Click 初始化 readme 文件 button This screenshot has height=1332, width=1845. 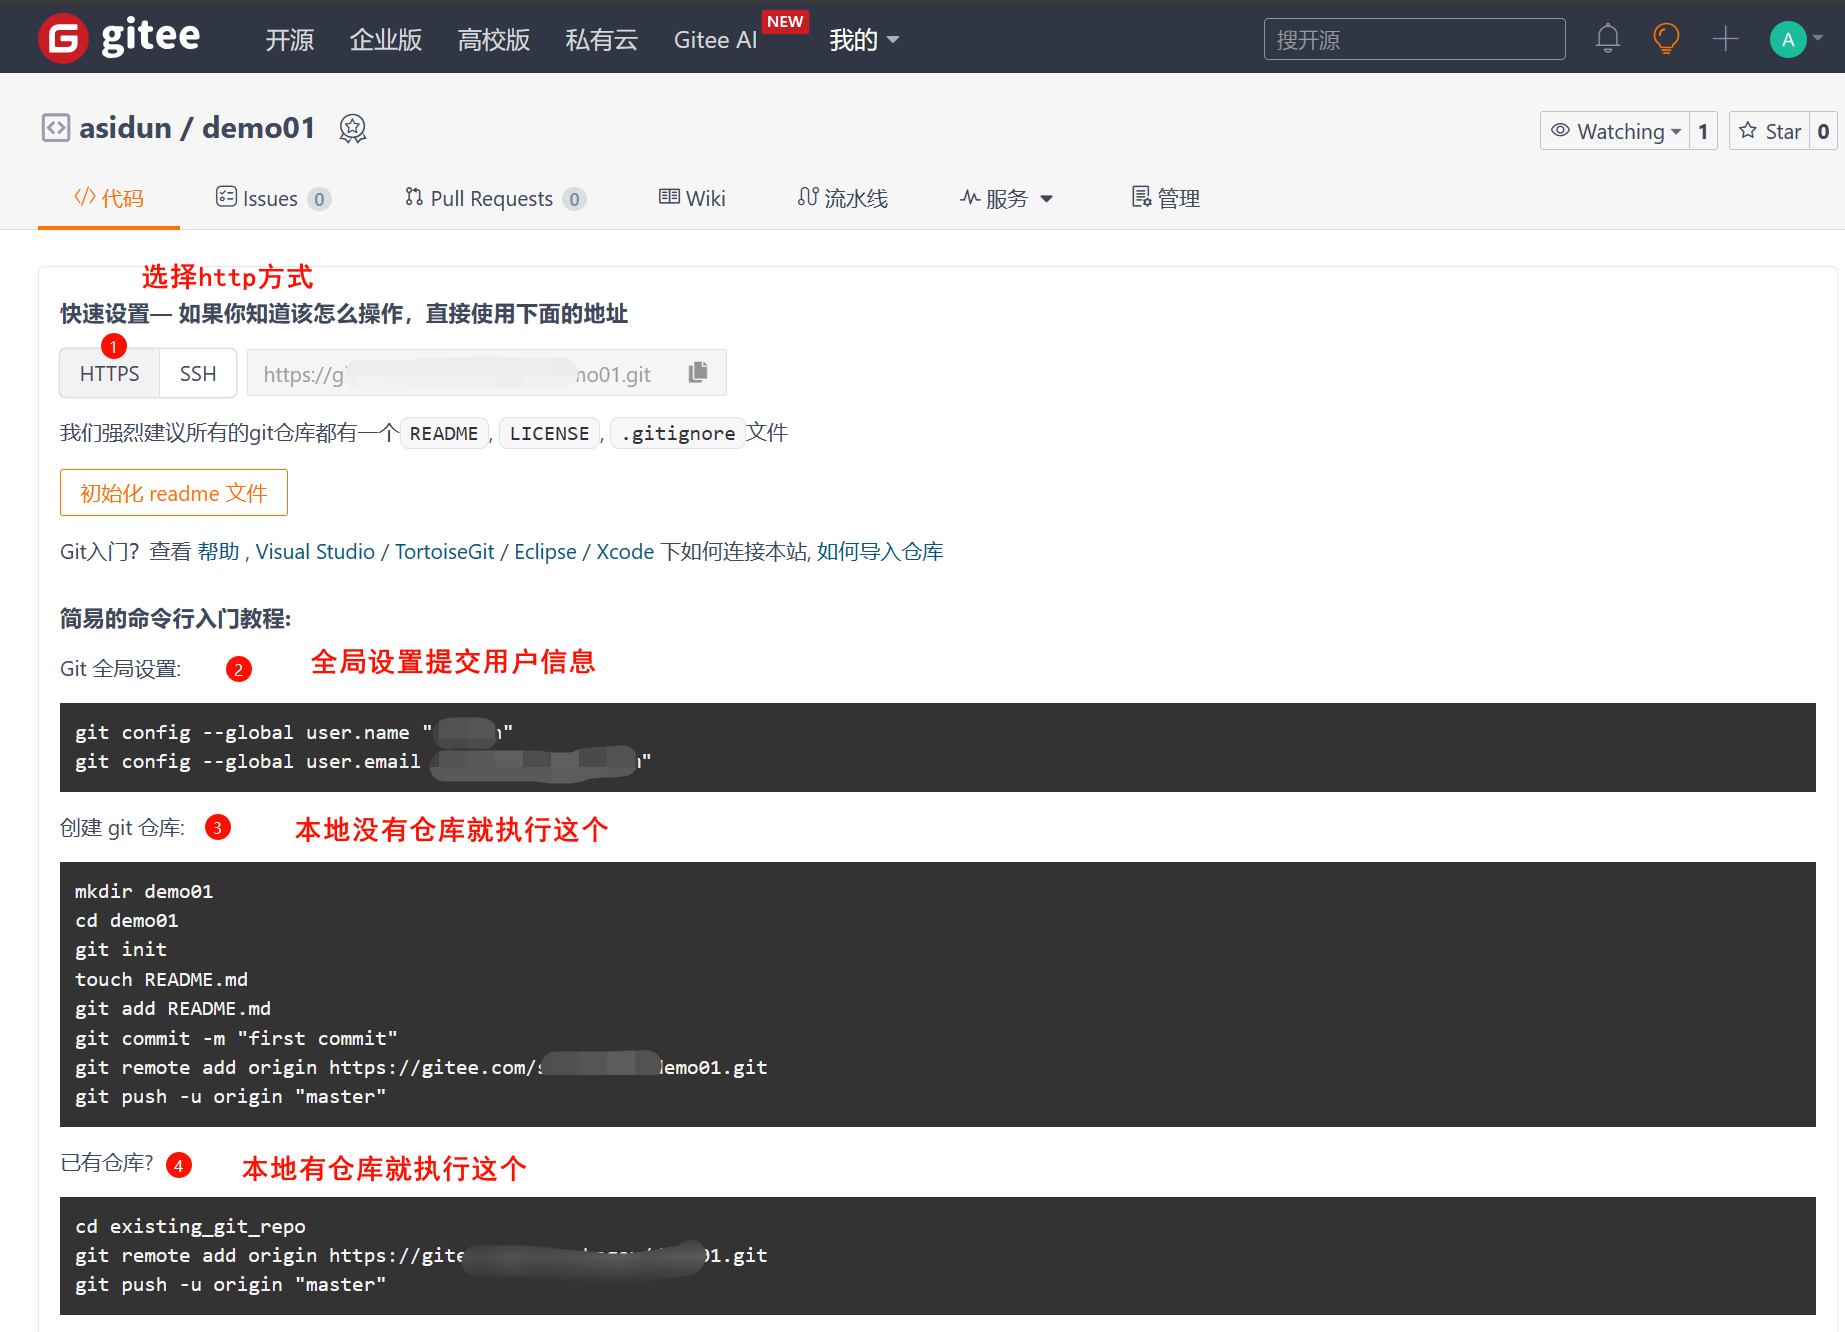174,493
